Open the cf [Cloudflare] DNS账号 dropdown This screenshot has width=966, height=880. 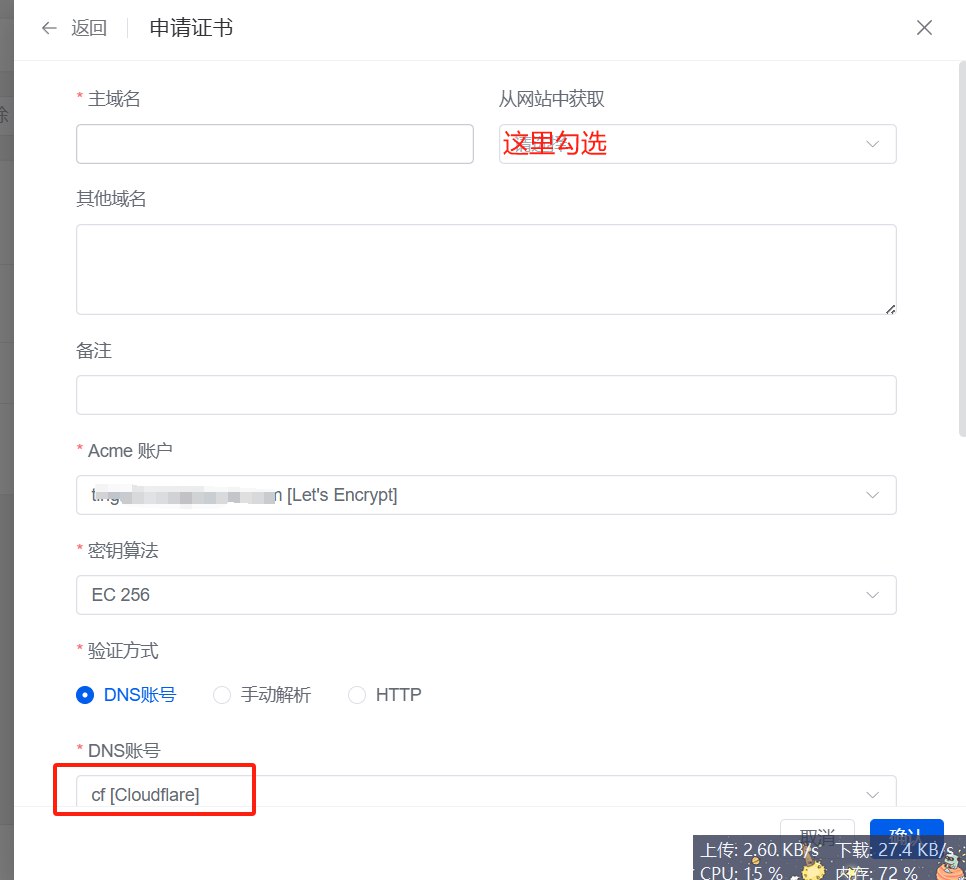(x=486, y=795)
